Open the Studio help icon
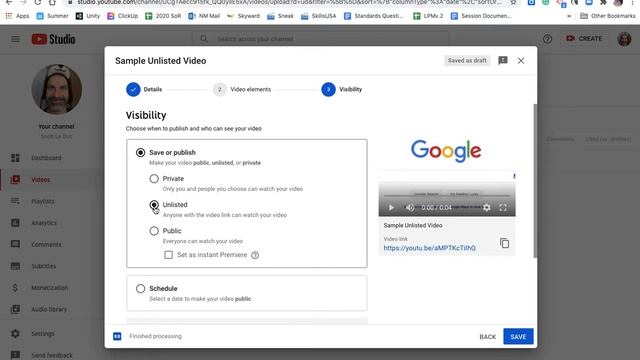640x360 pixels. tap(547, 39)
